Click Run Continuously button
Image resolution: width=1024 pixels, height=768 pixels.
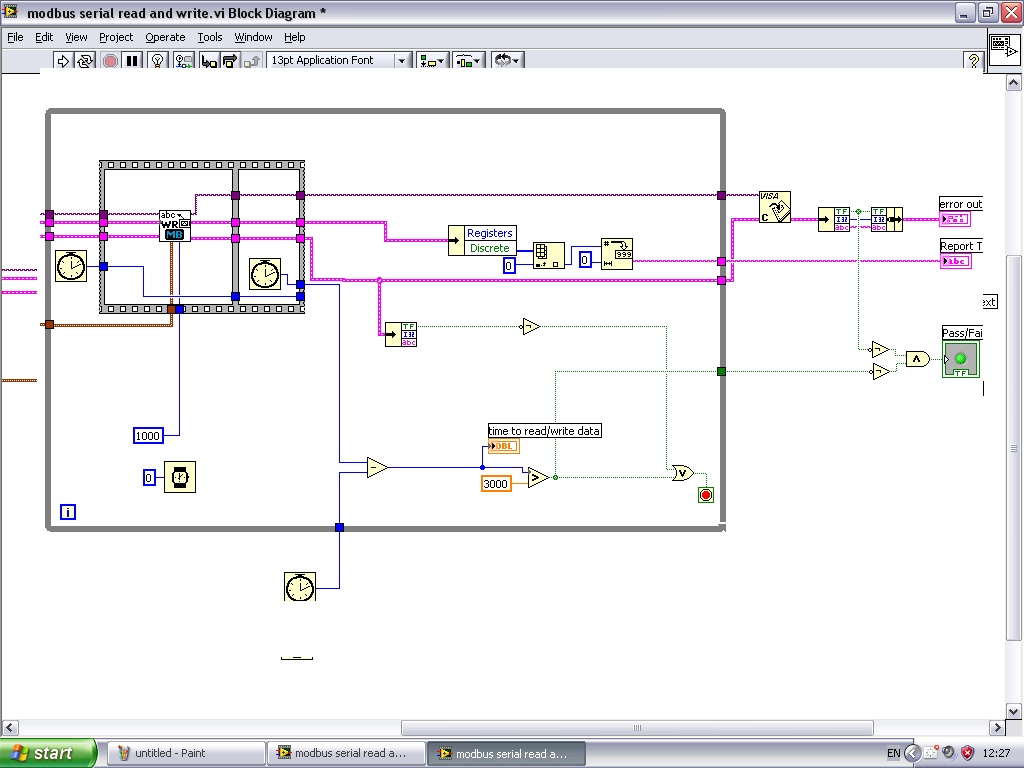[86, 61]
